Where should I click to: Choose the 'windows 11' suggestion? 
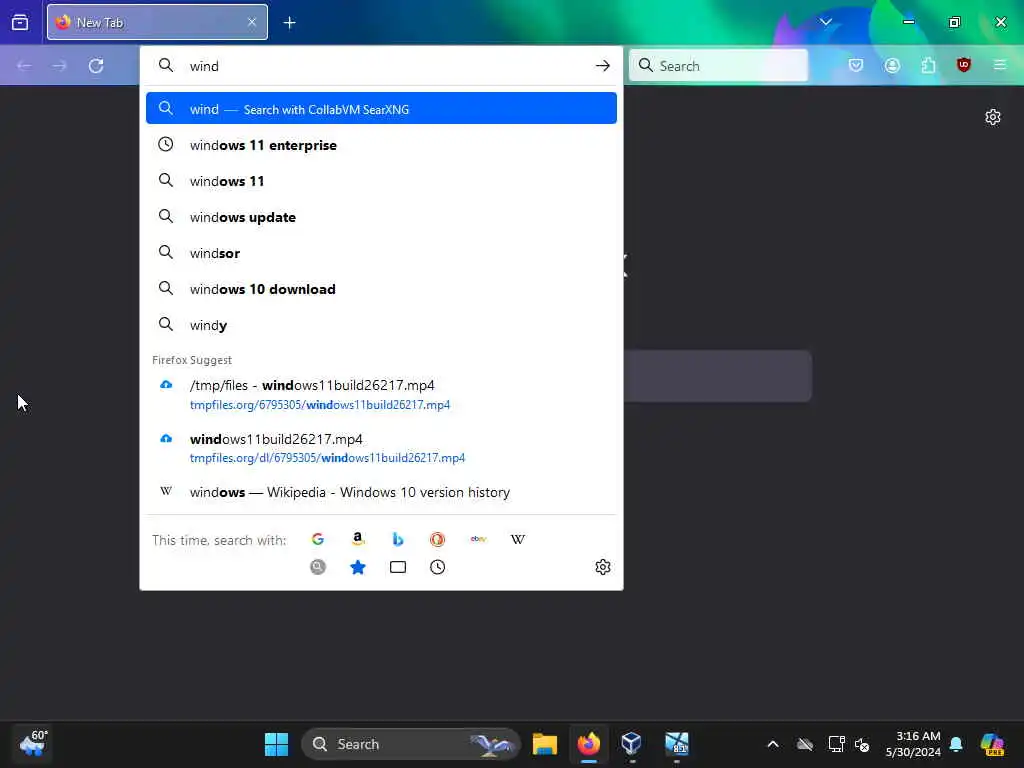[381, 181]
